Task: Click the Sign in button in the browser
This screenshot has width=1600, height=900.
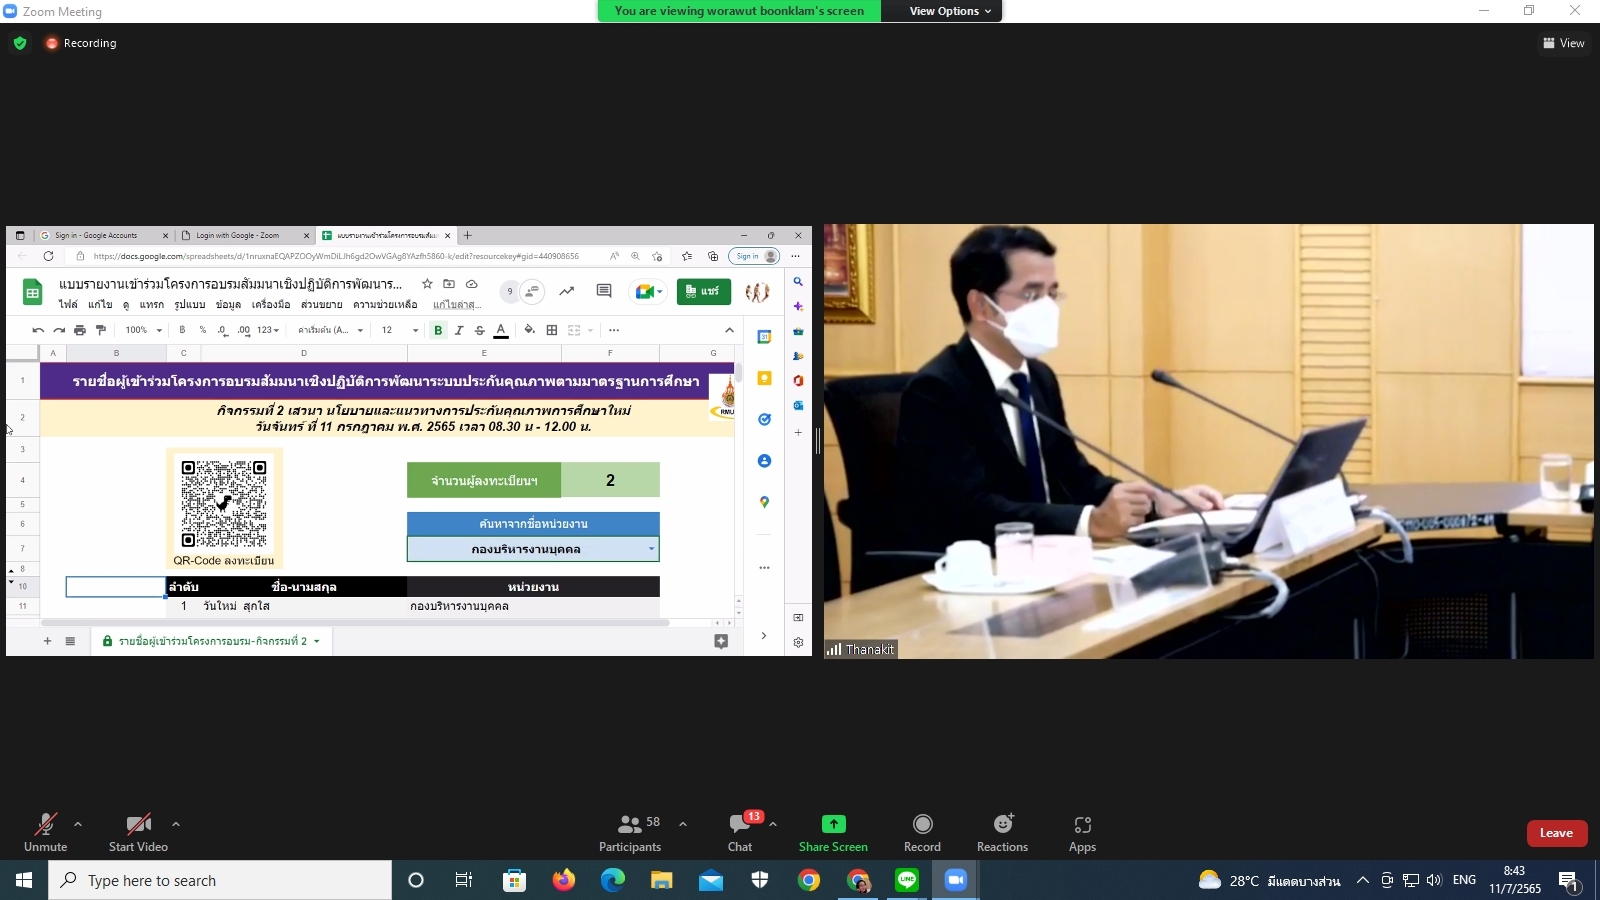Action: [754, 256]
